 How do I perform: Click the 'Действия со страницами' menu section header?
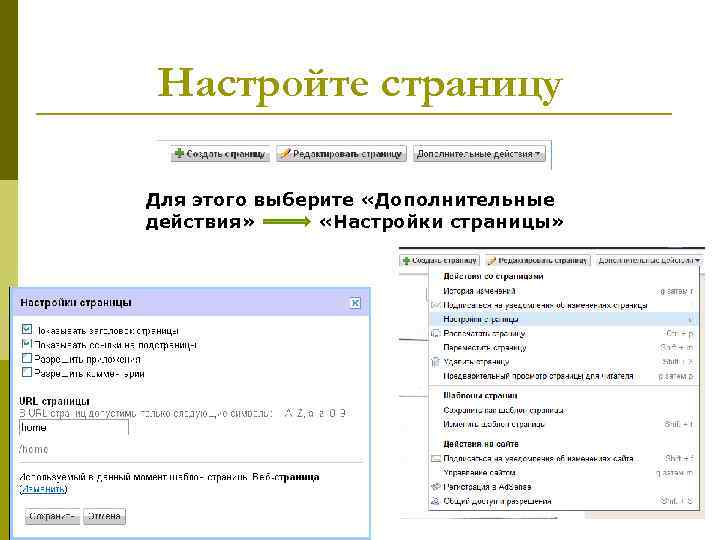493,276
